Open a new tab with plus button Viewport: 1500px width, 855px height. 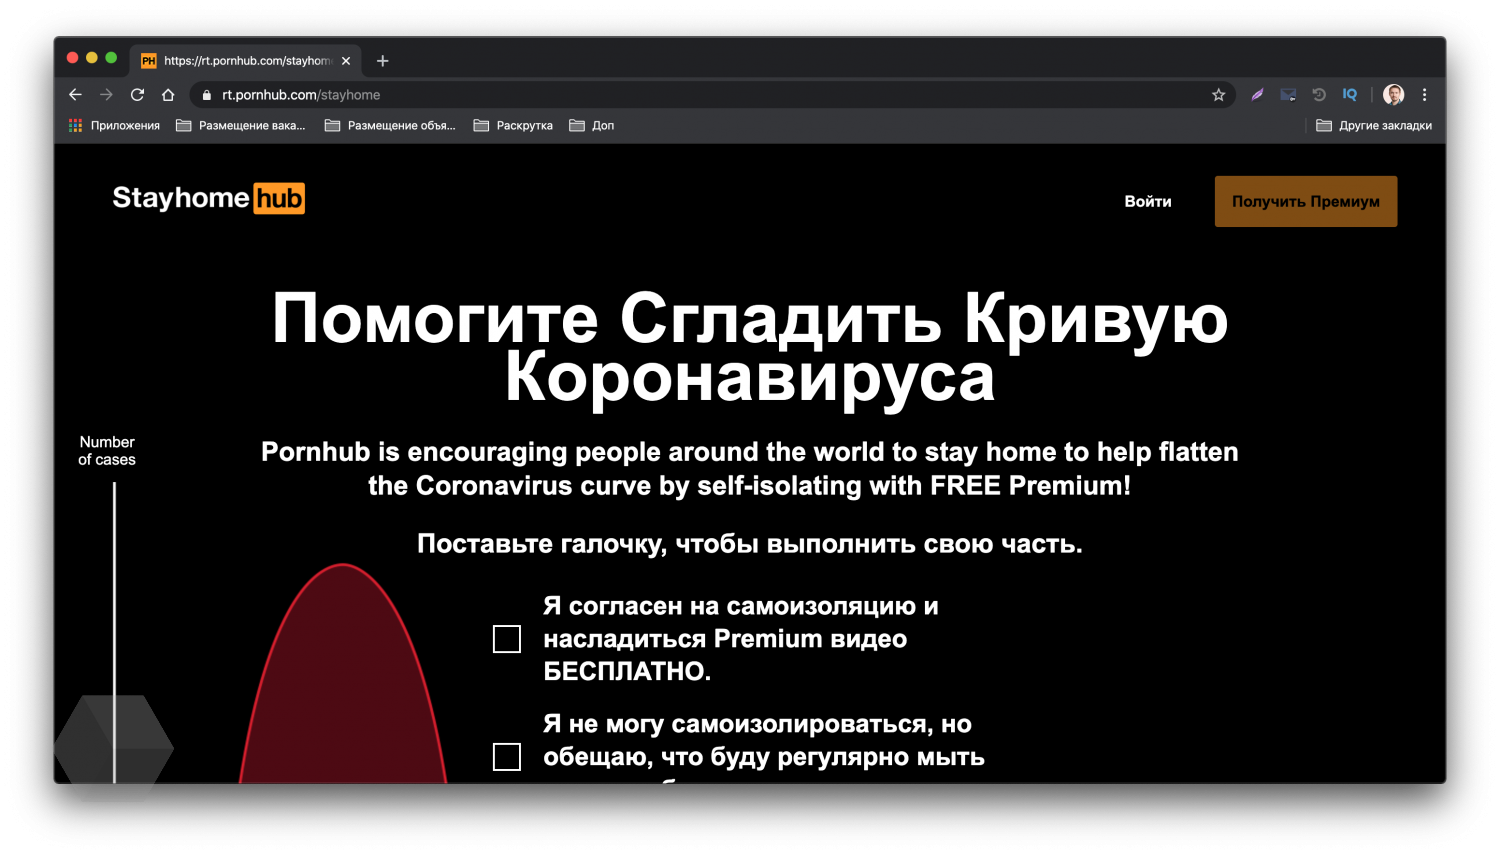tap(382, 61)
